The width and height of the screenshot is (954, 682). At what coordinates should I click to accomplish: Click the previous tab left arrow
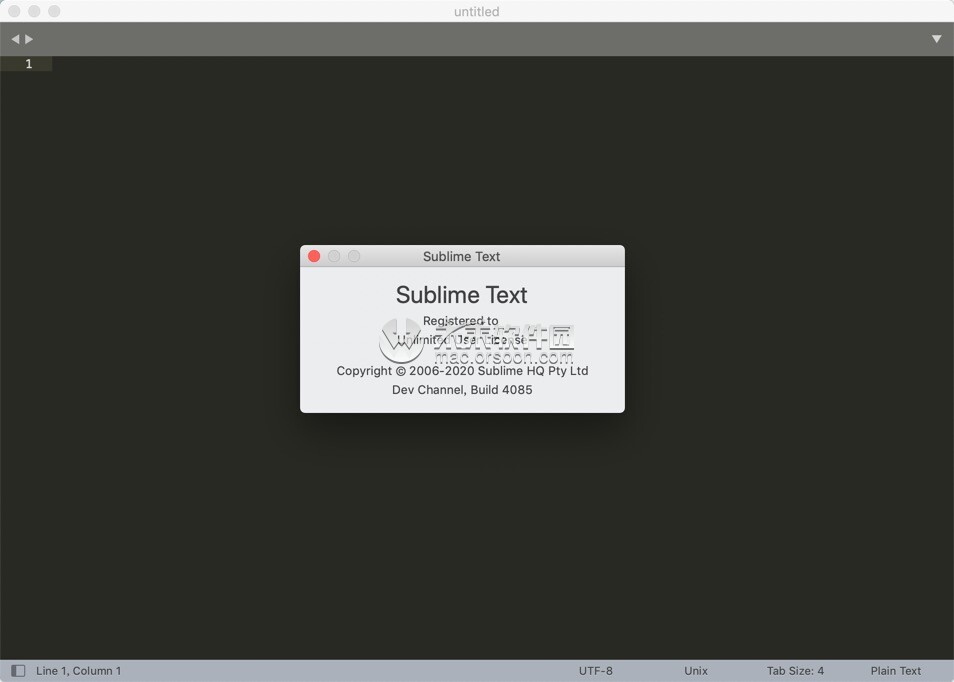(x=15, y=39)
